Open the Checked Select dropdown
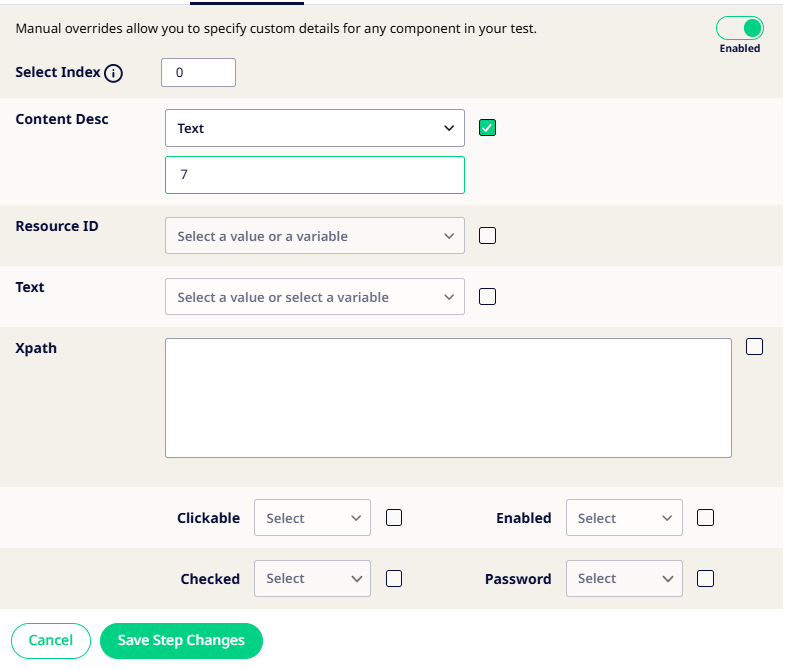Image resolution: width=802 pixels, height=669 pixels. pyautogui.click(x=312, y=578)
